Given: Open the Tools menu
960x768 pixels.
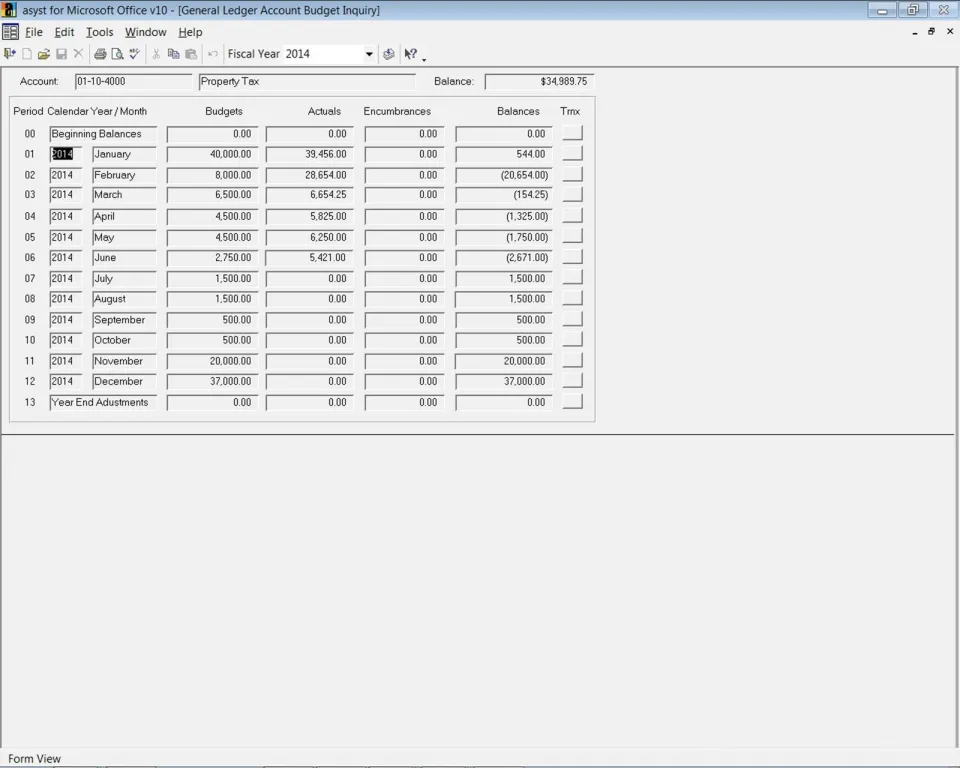Looking at the screenshot, I should pyautogui.click(x=100, y=32).
